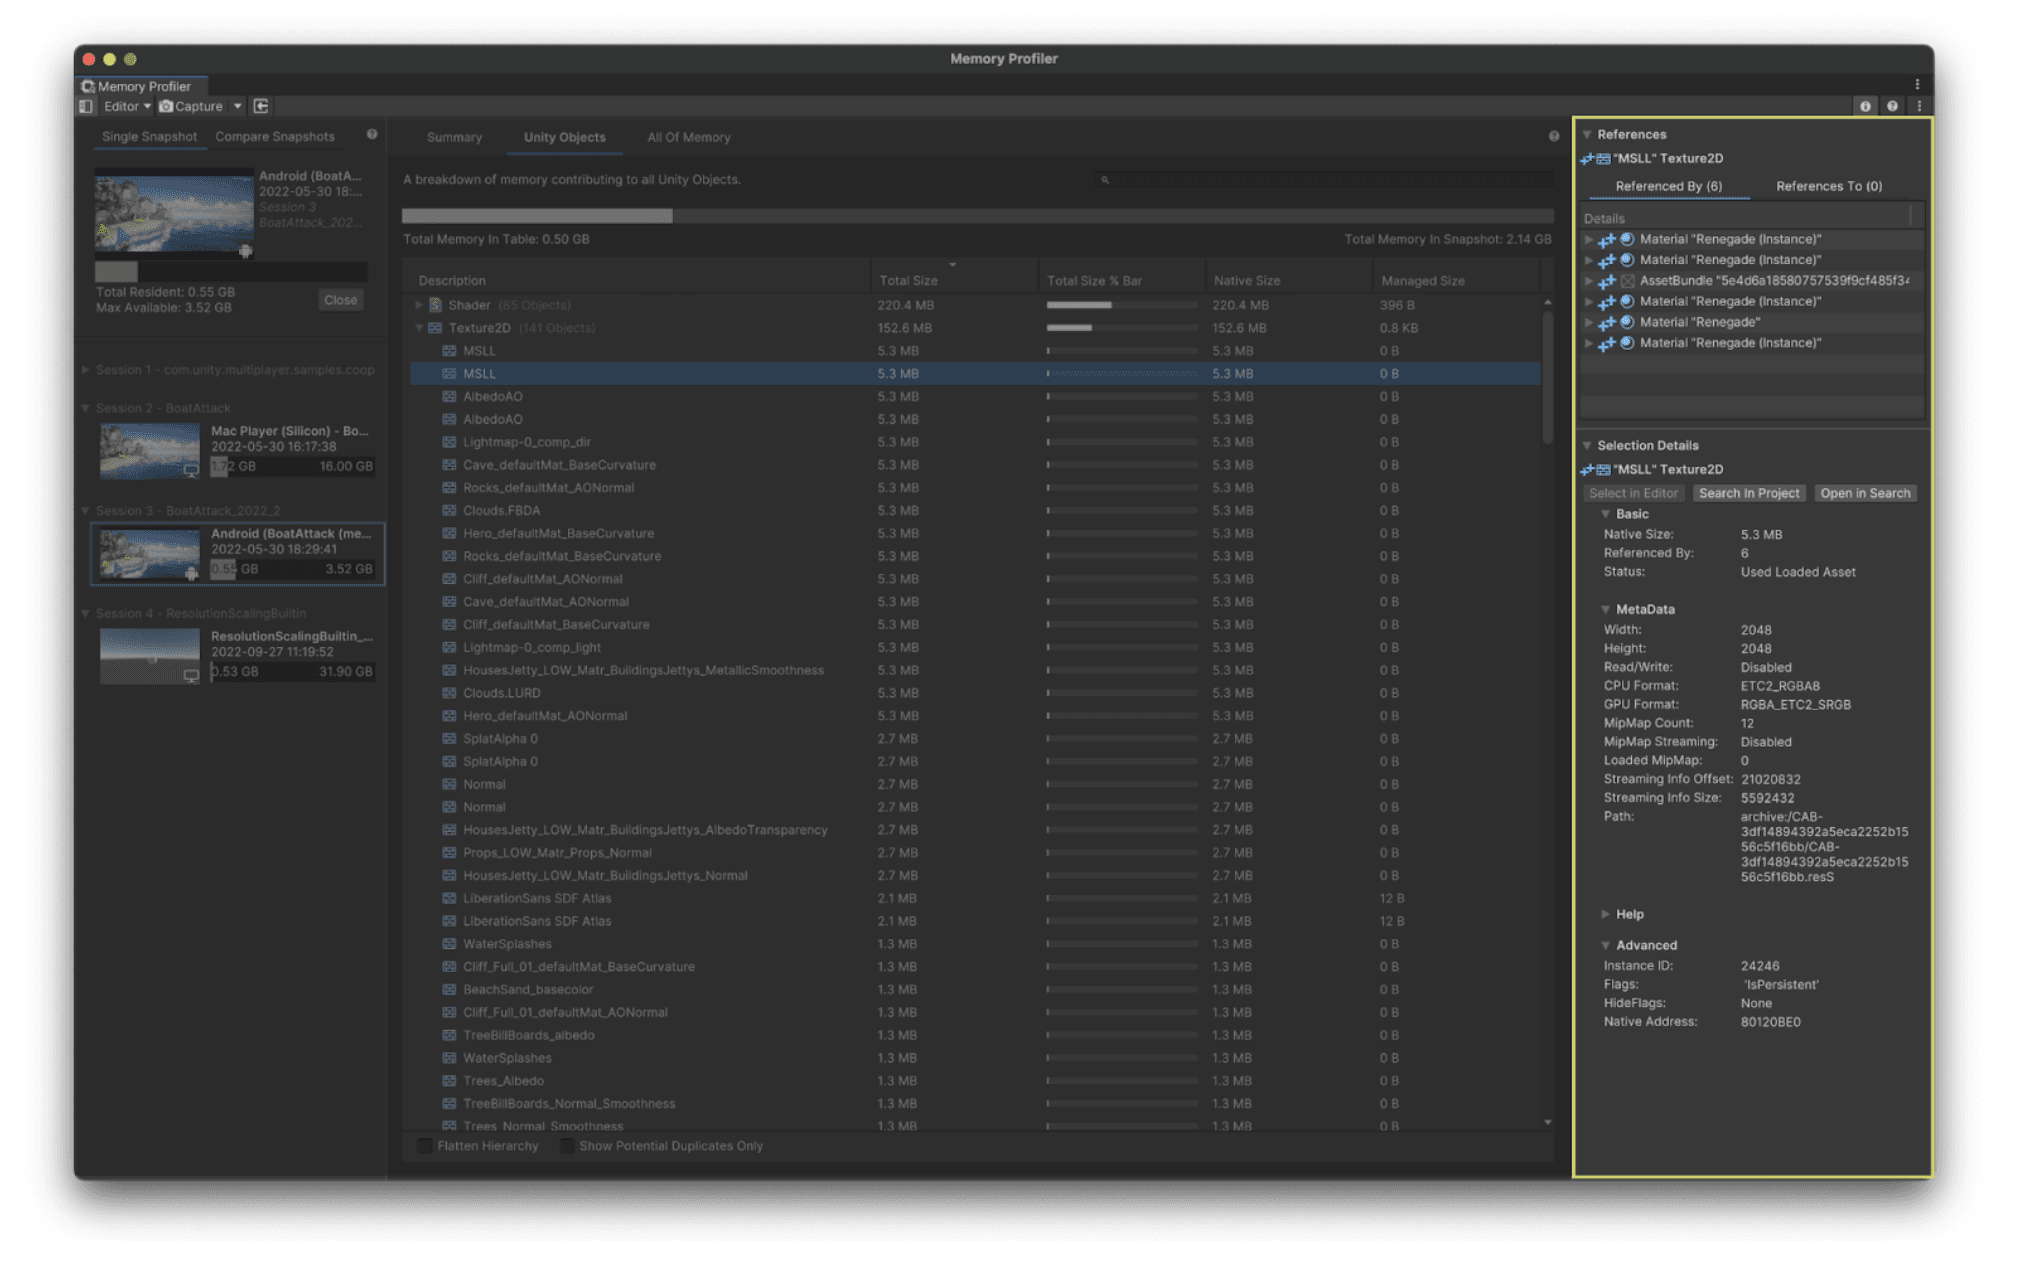Screen dimensions: 2030x1272
Task: Show the Referenced By (6) tab
Action: 1669,186
